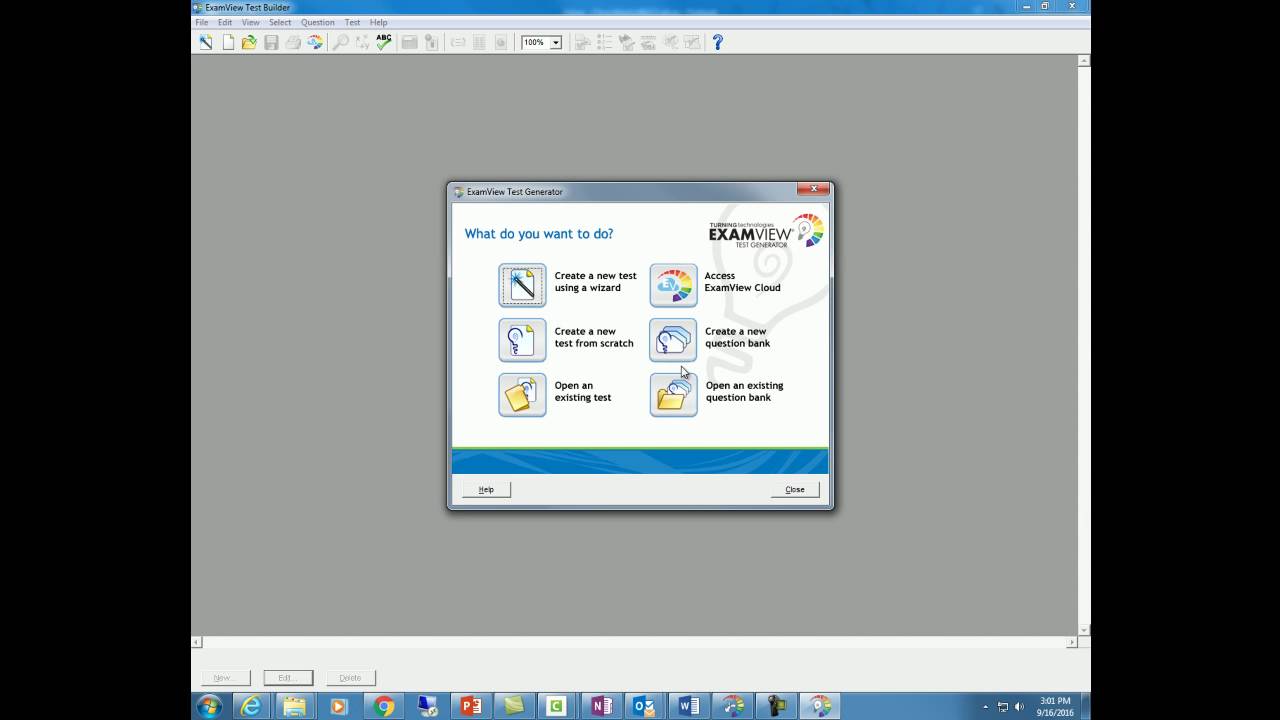Click the vertical scrollbar up arrow
Screen dimensions: 1280x720
point(1084,61)
